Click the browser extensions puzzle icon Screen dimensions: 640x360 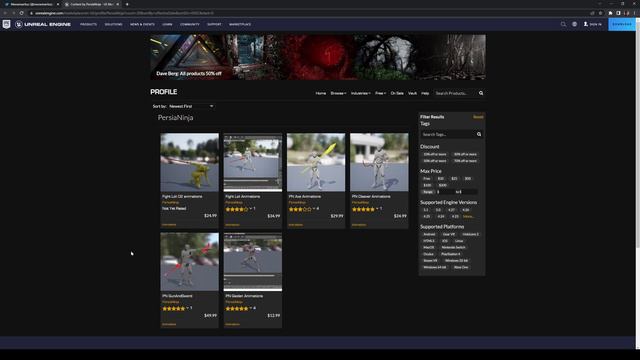pos(610,13)
